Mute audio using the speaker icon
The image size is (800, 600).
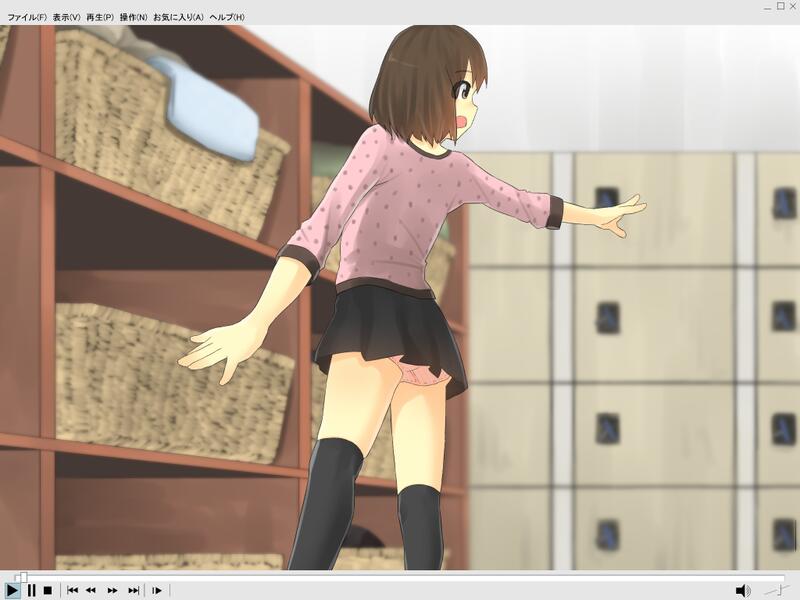[x=743, y=590]
